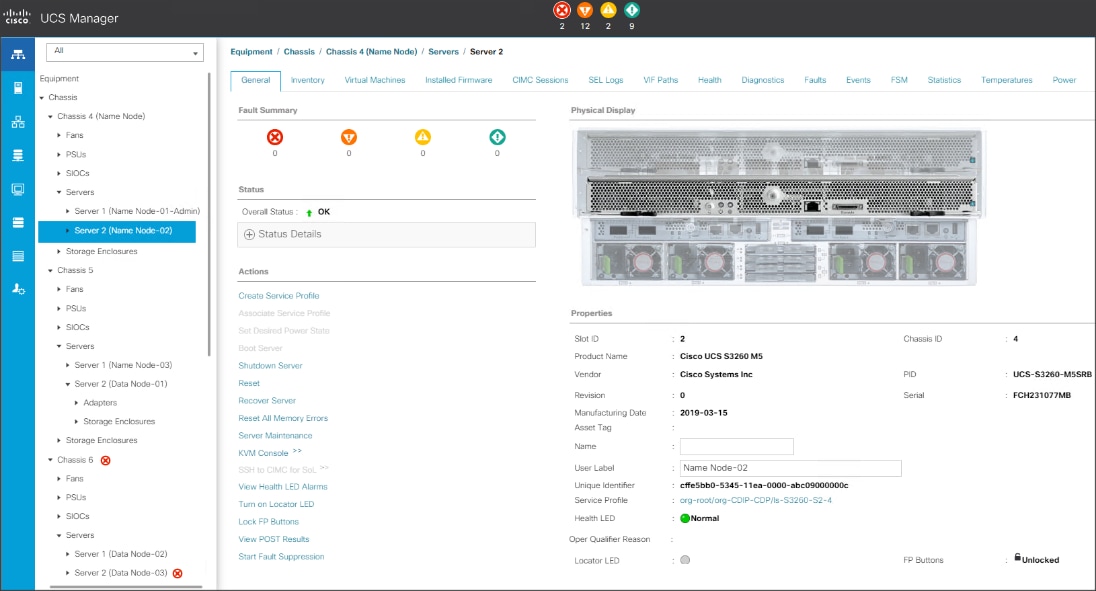Expand PSUs under Chassis 4
The height and width of the screenshot is (591, 1096).
tap(59, 154)
